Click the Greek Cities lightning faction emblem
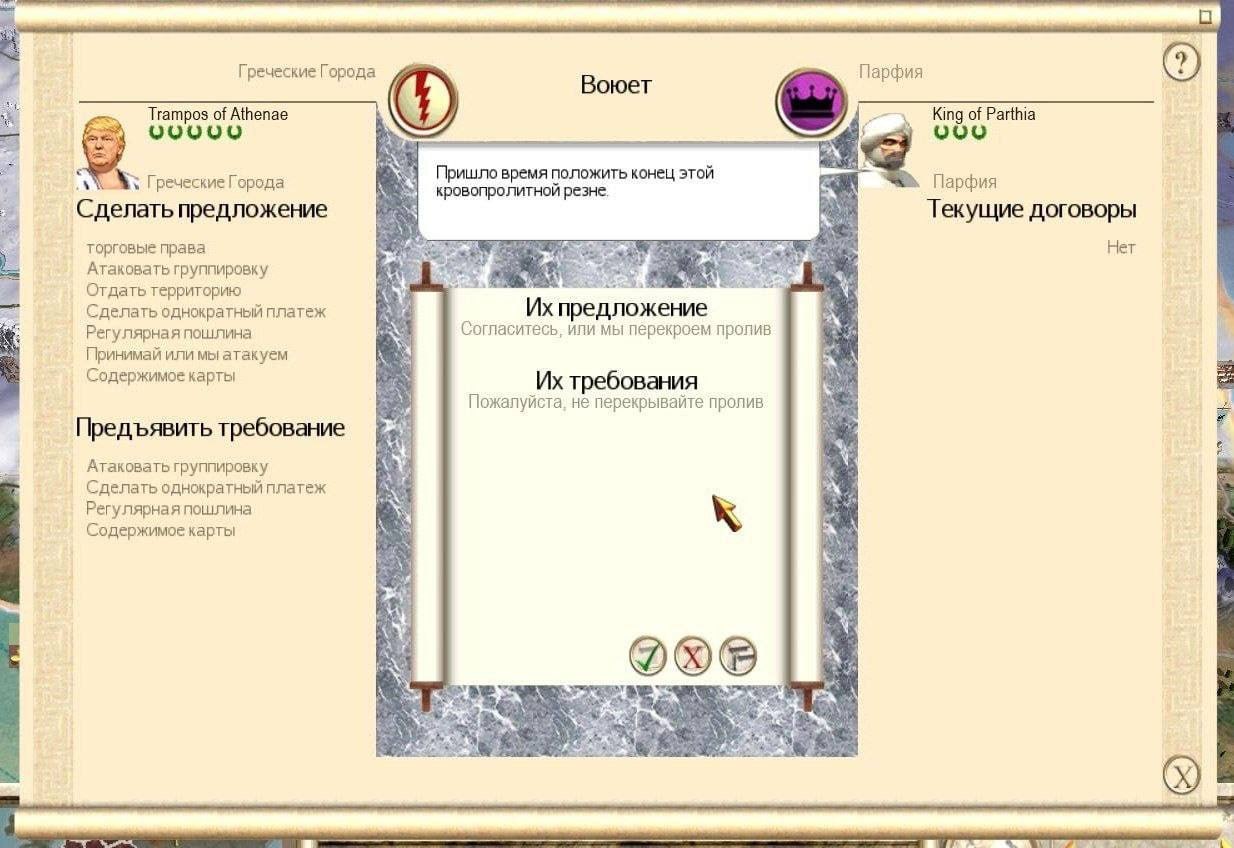 point(423,100)
